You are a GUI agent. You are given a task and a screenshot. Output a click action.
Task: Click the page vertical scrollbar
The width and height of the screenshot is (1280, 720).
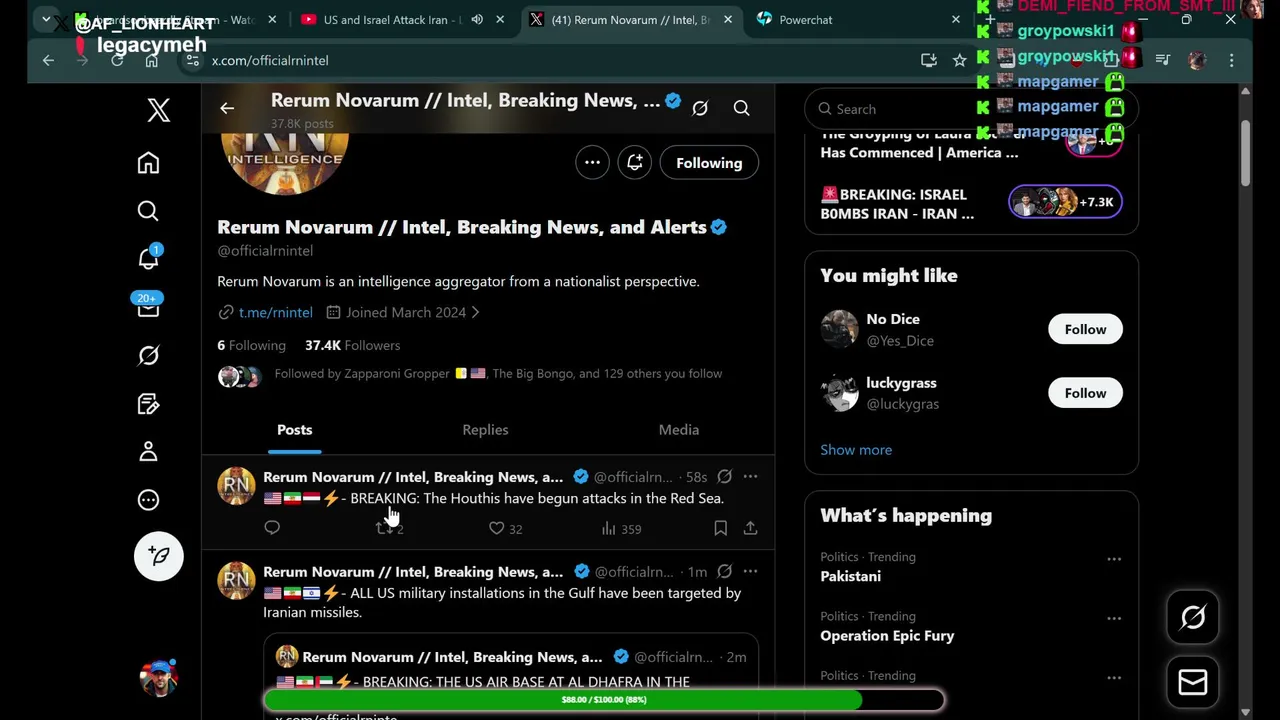tap(1245, 153)
